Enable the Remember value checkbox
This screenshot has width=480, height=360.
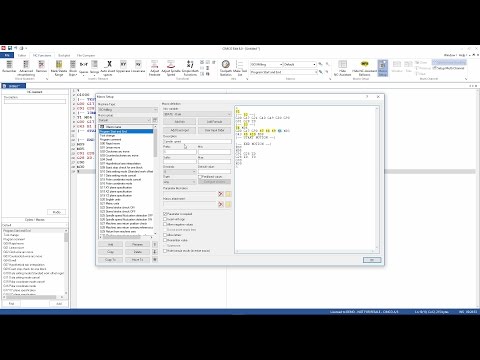(165, 240)
